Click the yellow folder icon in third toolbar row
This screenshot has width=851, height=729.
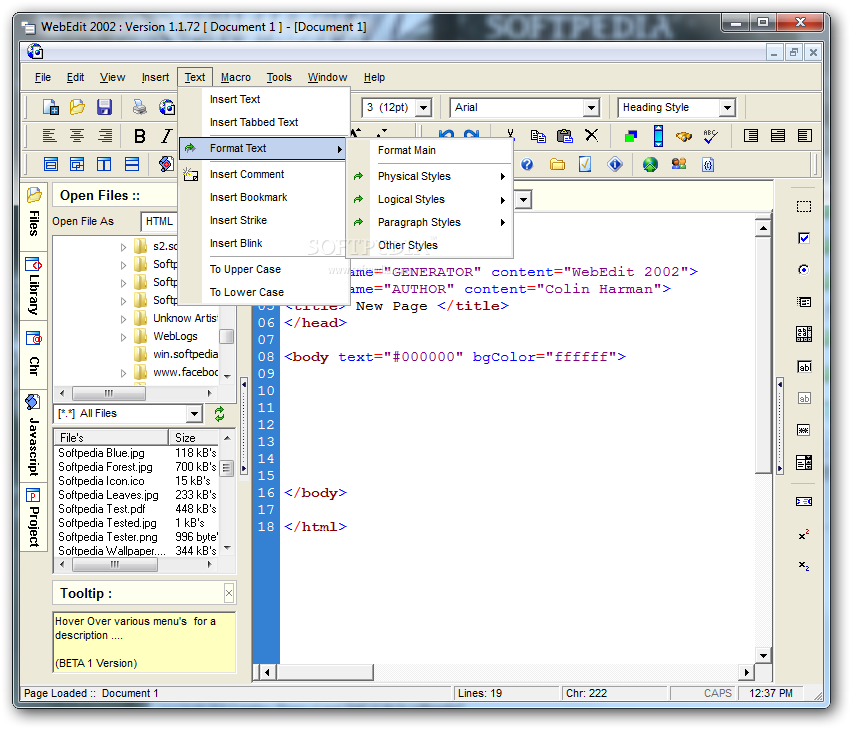click(557, 164)
